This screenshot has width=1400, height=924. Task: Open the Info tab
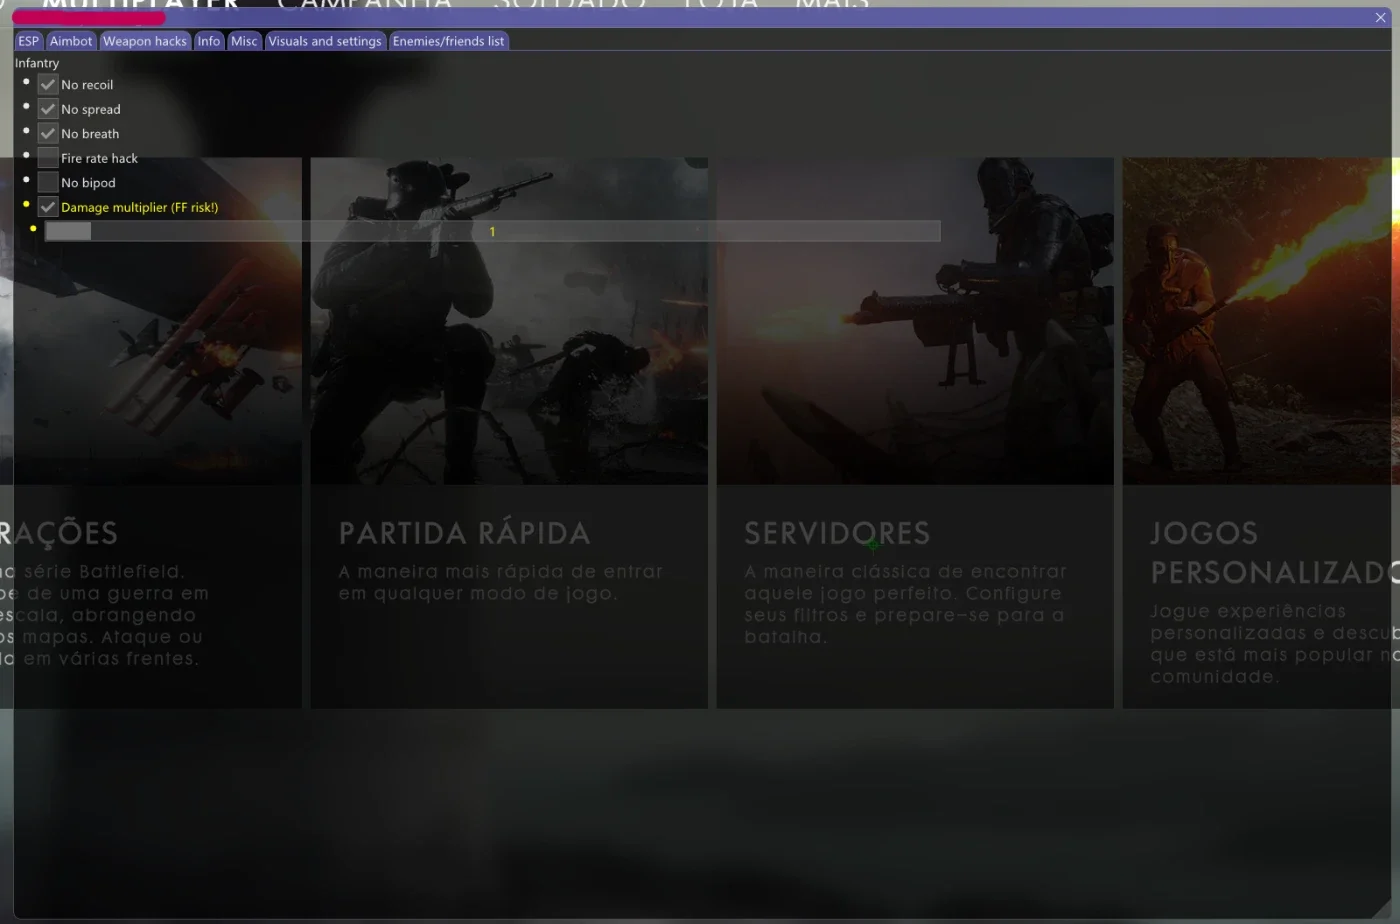point(208,41)
